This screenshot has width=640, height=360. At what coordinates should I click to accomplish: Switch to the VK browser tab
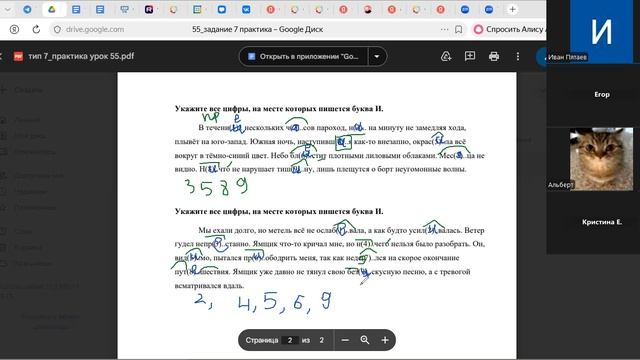point(246,9)
